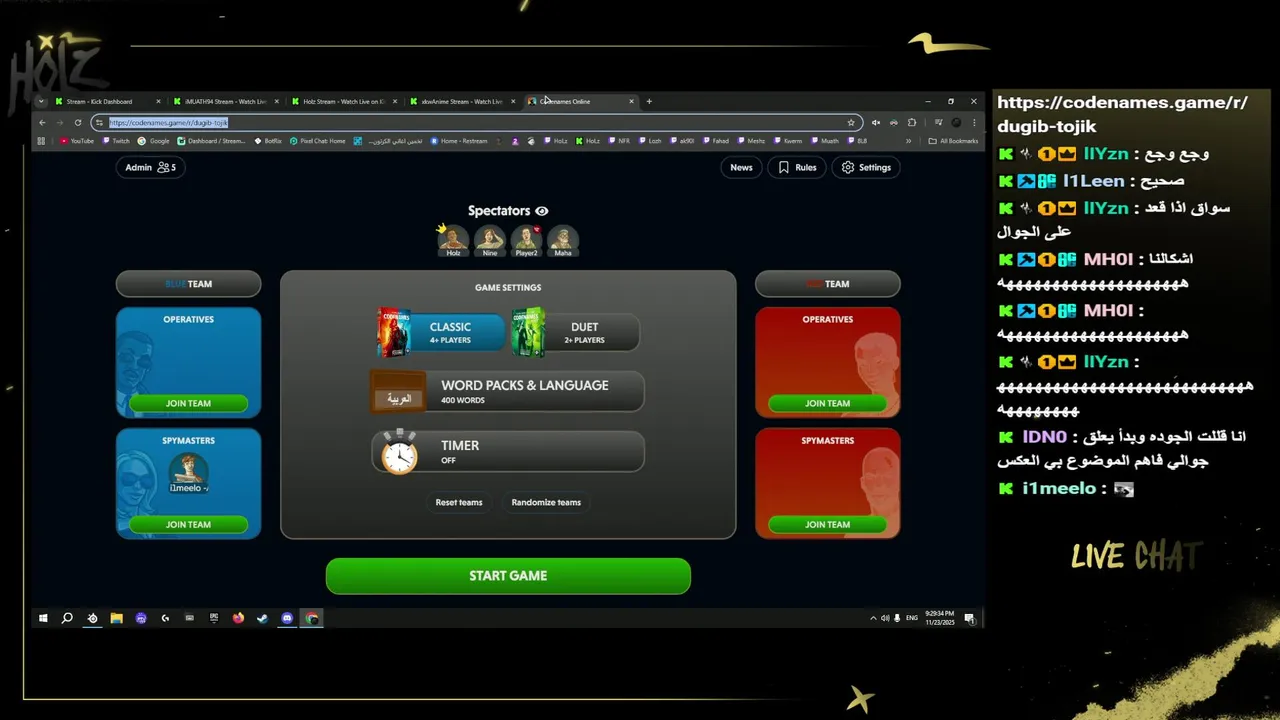Expand the bookmarks overflow chevron
The width and height of the screenshot is (1280, 720).
(x=908, y=141)
